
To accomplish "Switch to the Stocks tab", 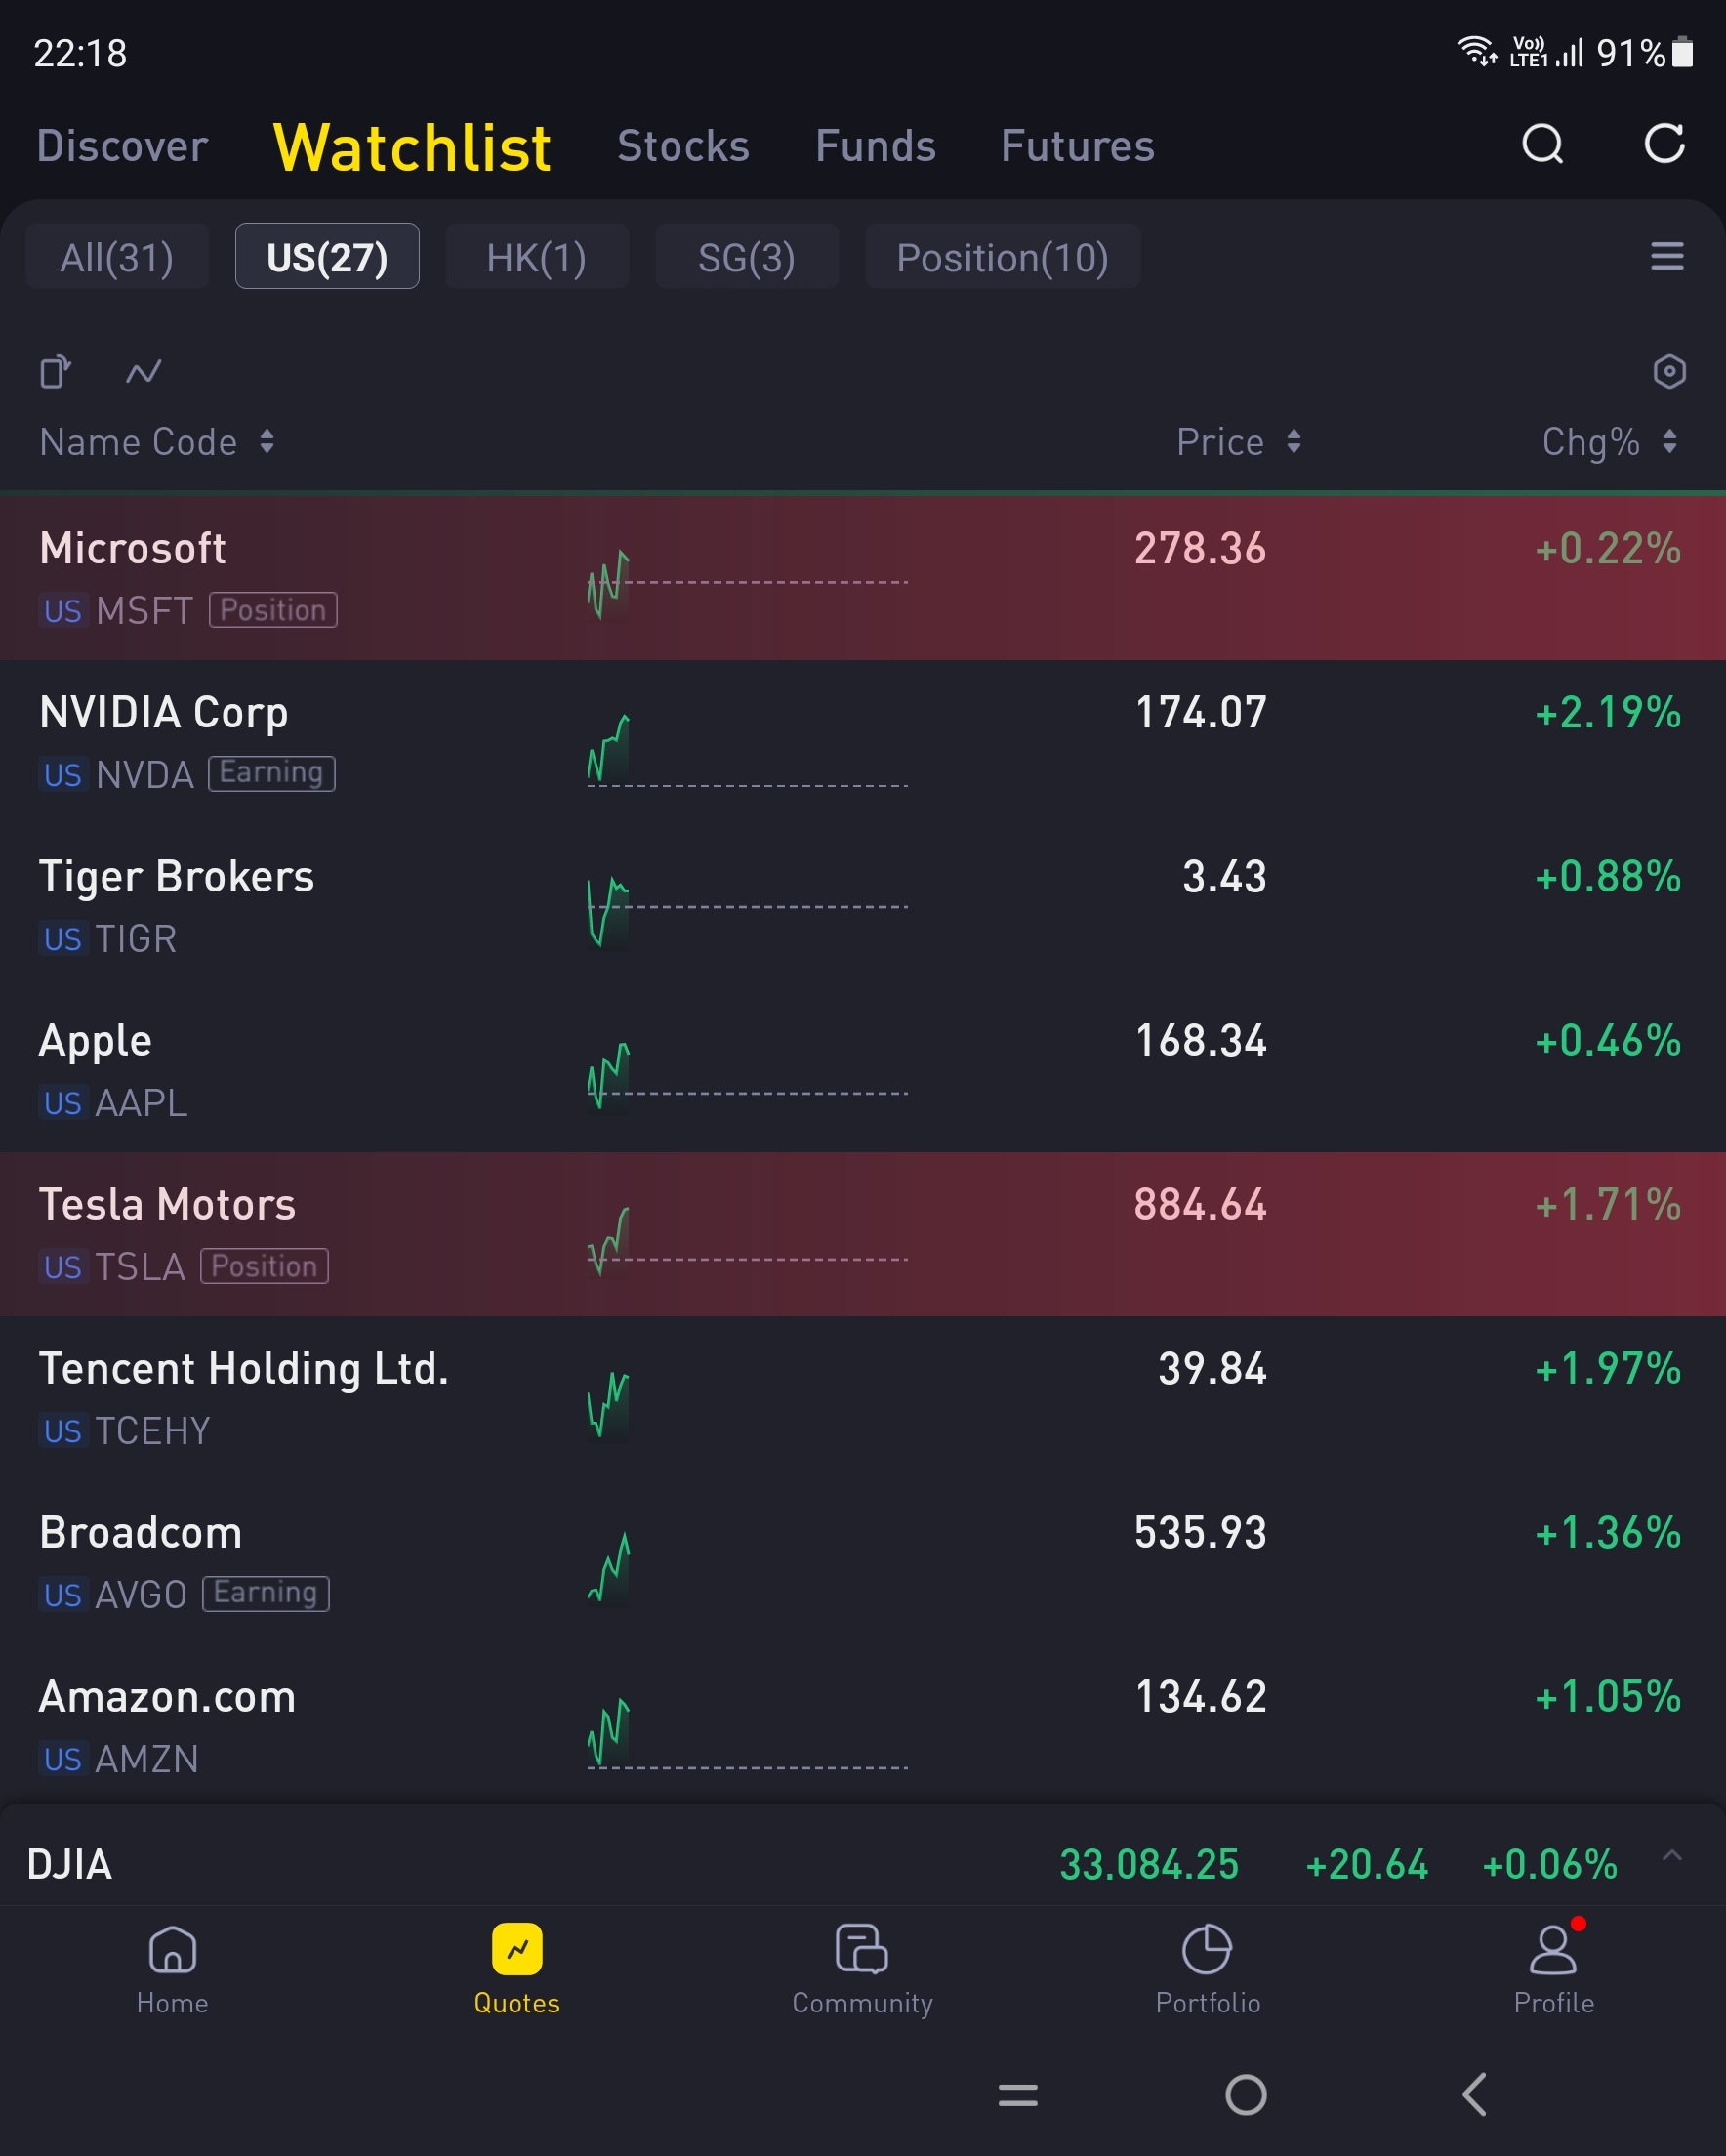I will click(x=683, y=146).
